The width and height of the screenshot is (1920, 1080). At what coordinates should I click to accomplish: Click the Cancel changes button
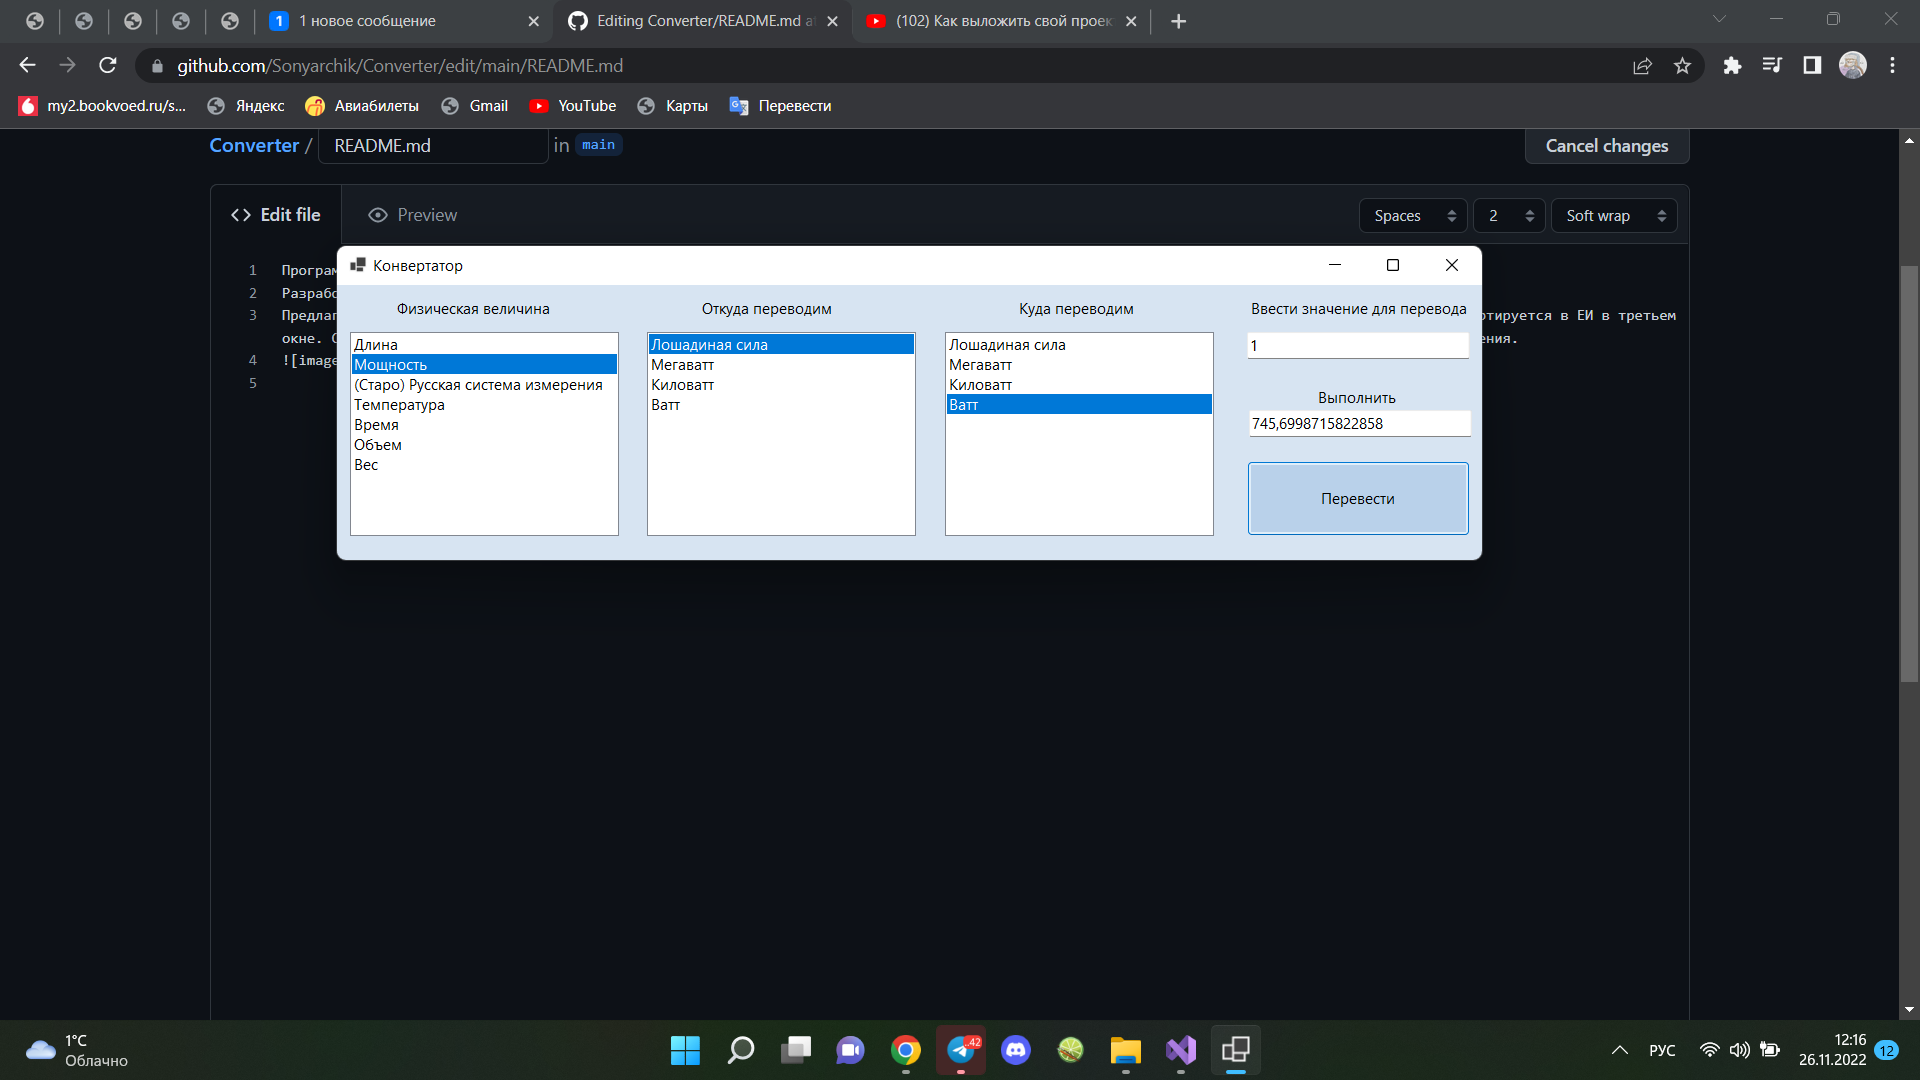pyautogui.click(x=1606, y=146)
